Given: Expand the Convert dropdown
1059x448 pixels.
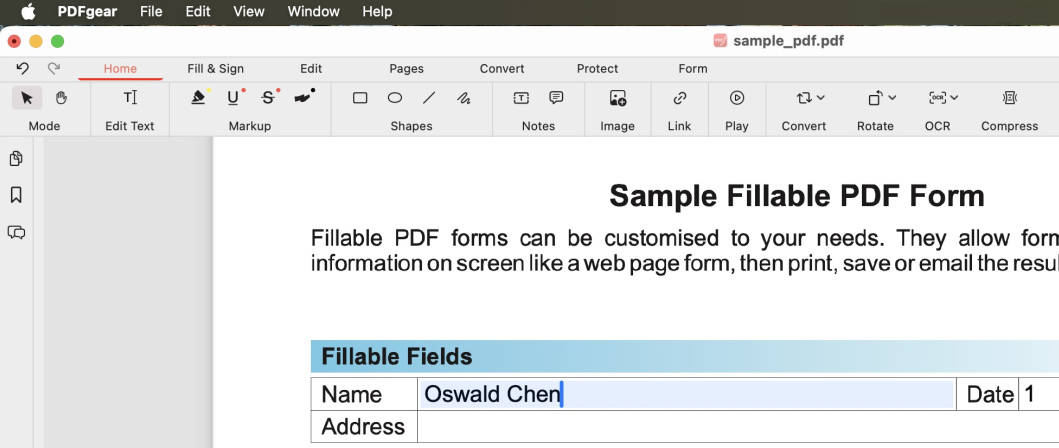Looking at the screenshot, I should [810, 98].
